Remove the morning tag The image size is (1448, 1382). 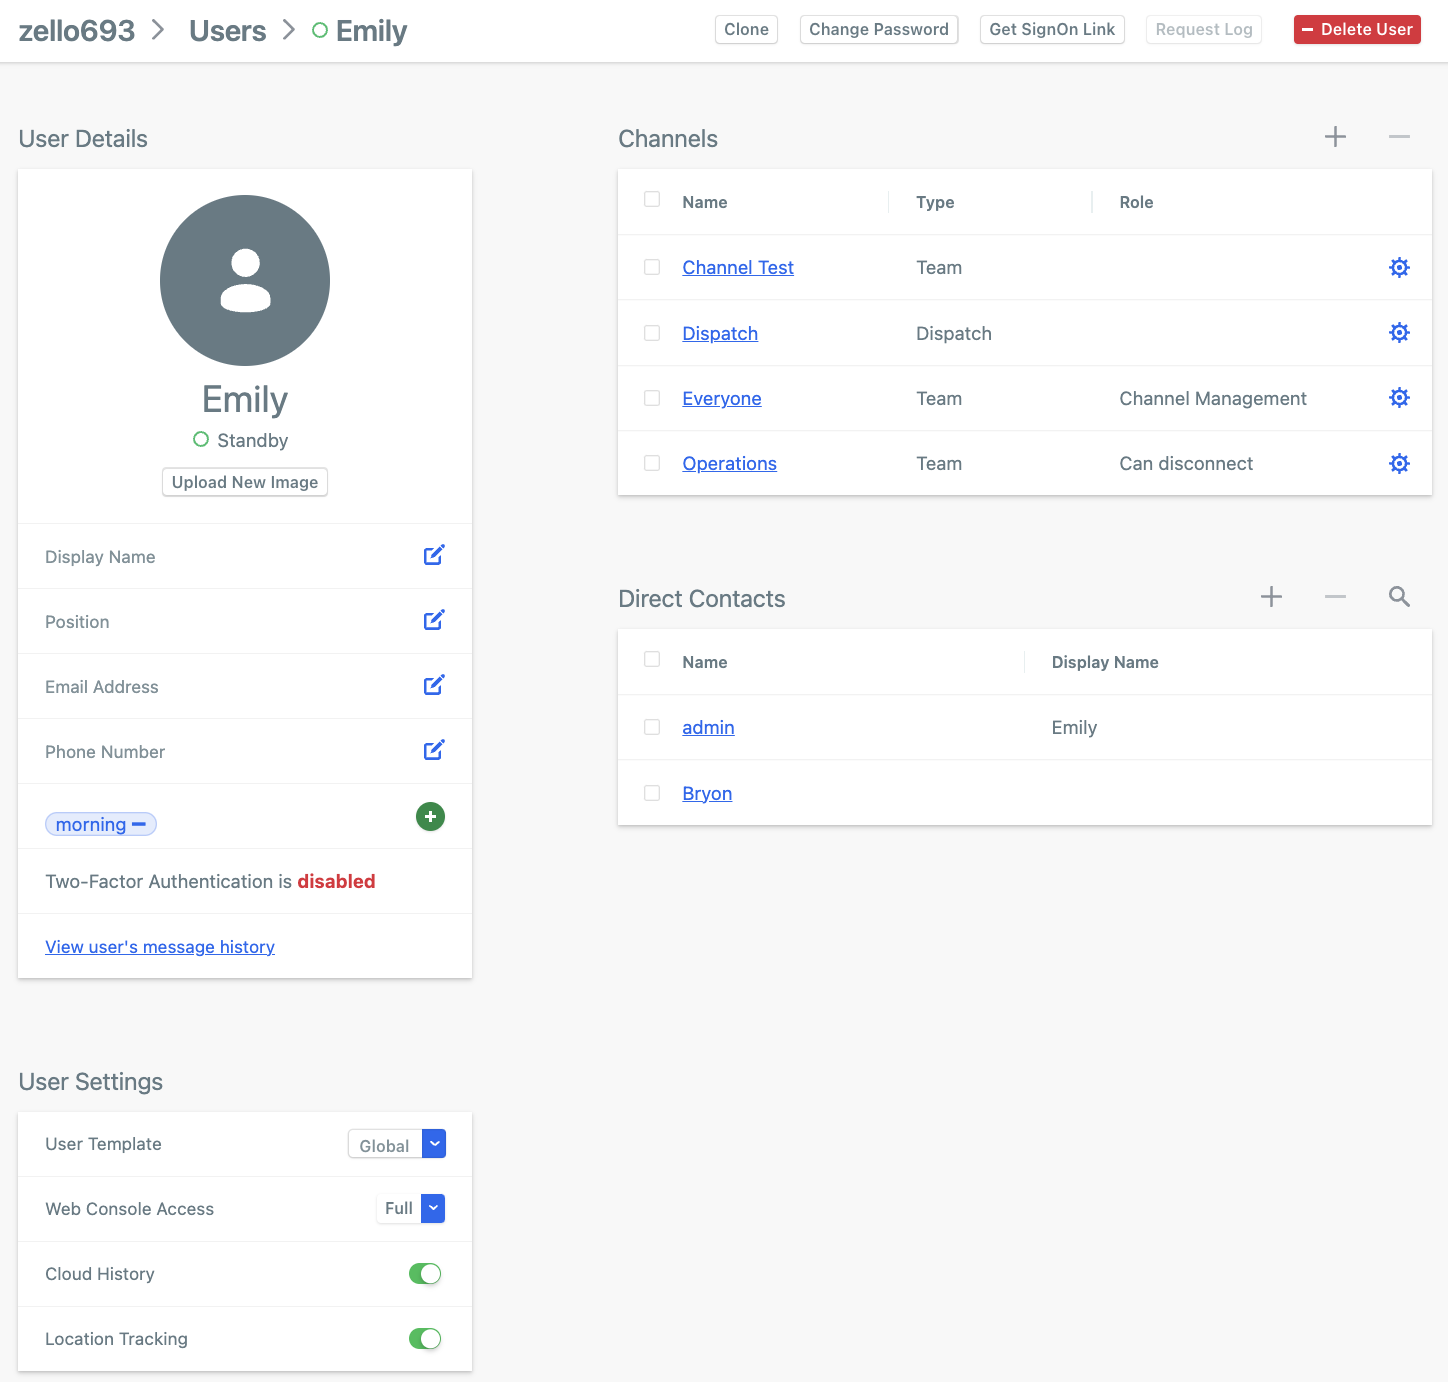[x=139, y=824]
